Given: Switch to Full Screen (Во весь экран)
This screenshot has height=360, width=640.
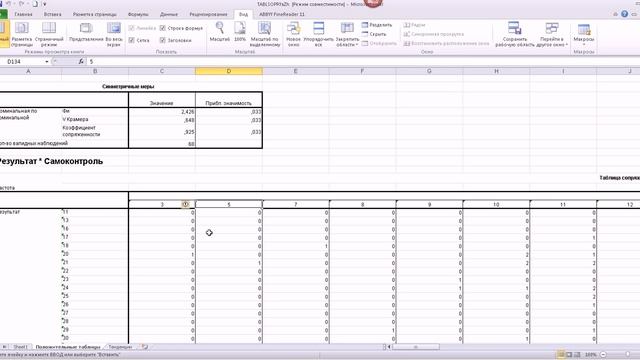Looking at the screenshot, I should click(x=114, y=34).
